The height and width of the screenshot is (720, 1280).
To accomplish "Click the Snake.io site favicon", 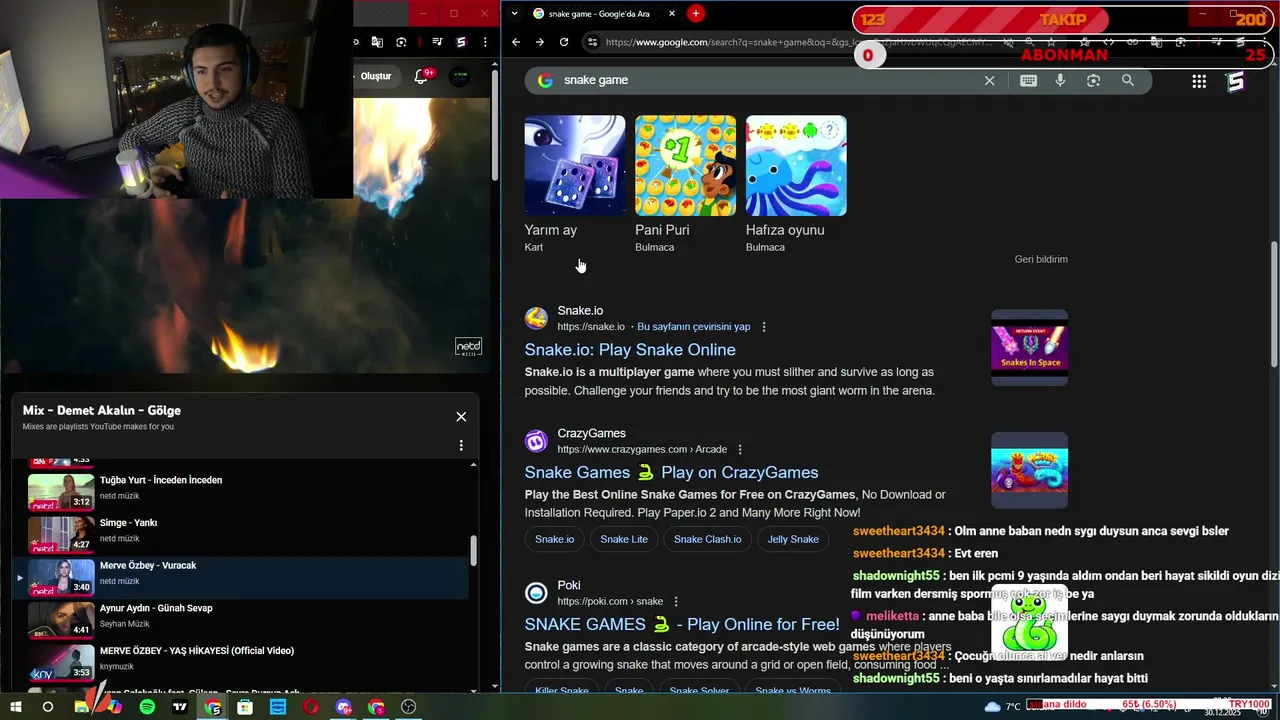I will [x=537, y=318].
